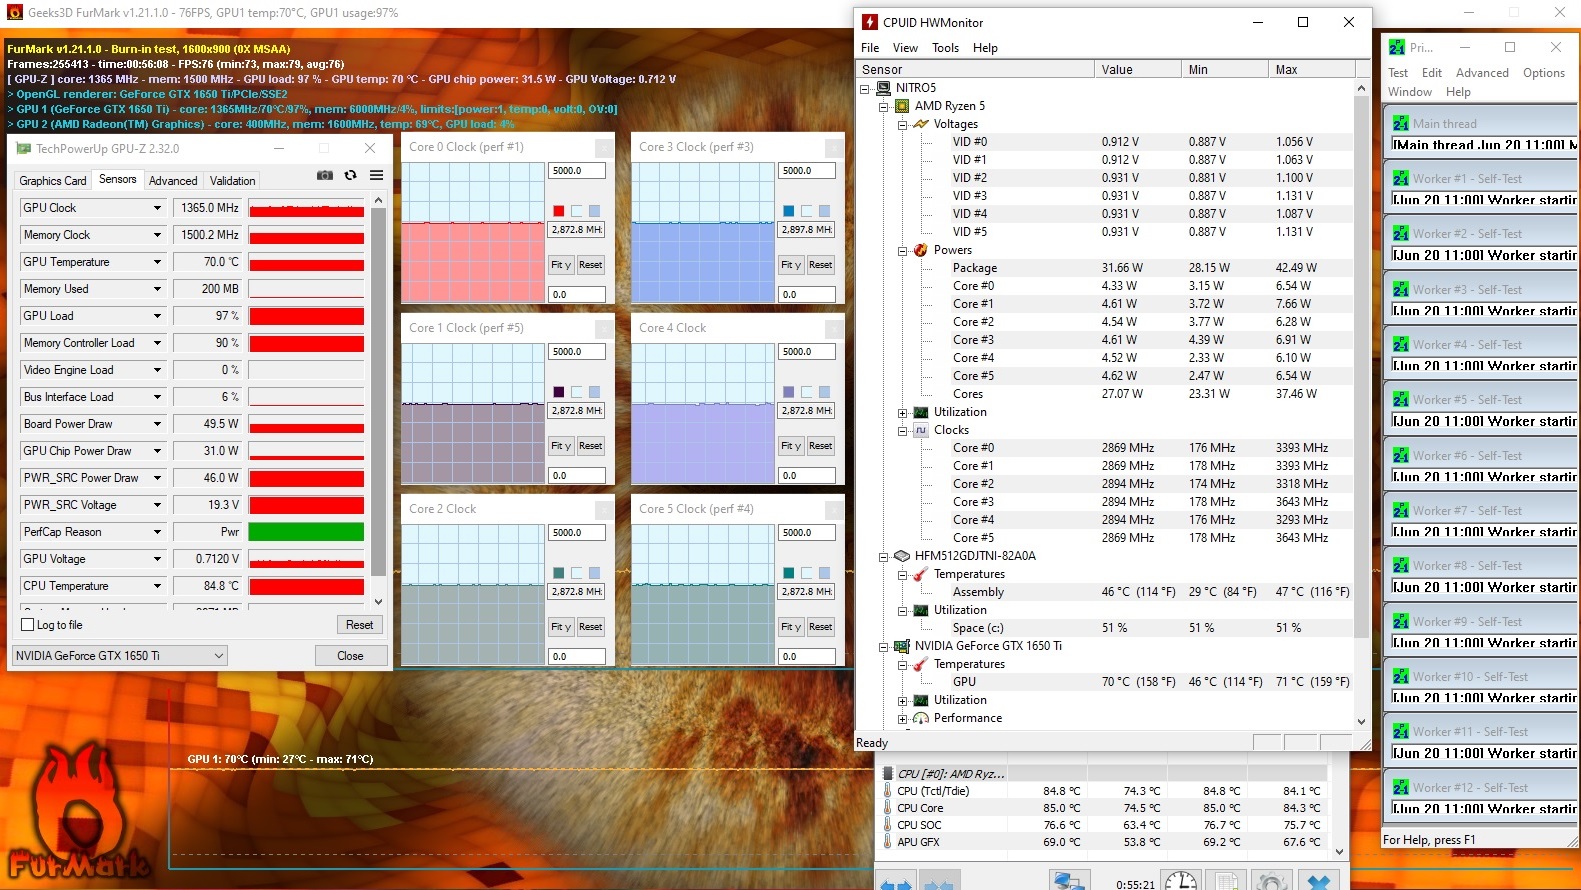This screenshot has height=890, width=1581.
Task: Click the teal swatch in Core 5 Clock graph
Action: click(789, 573)
